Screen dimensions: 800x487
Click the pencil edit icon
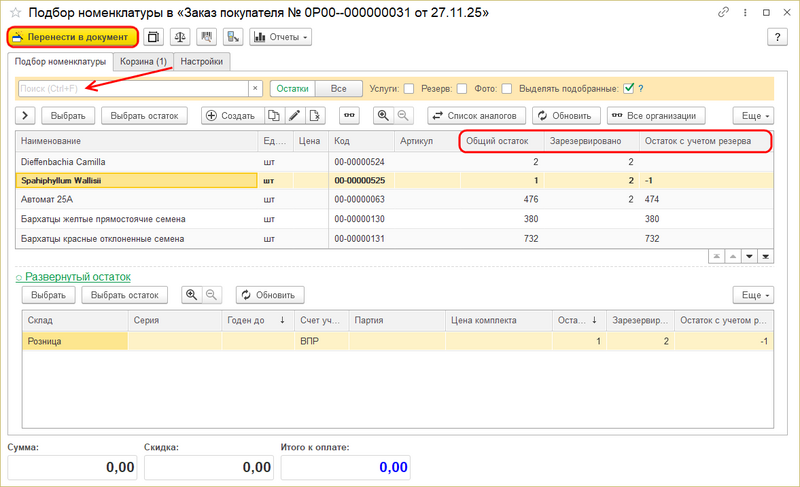coord(294,115)
